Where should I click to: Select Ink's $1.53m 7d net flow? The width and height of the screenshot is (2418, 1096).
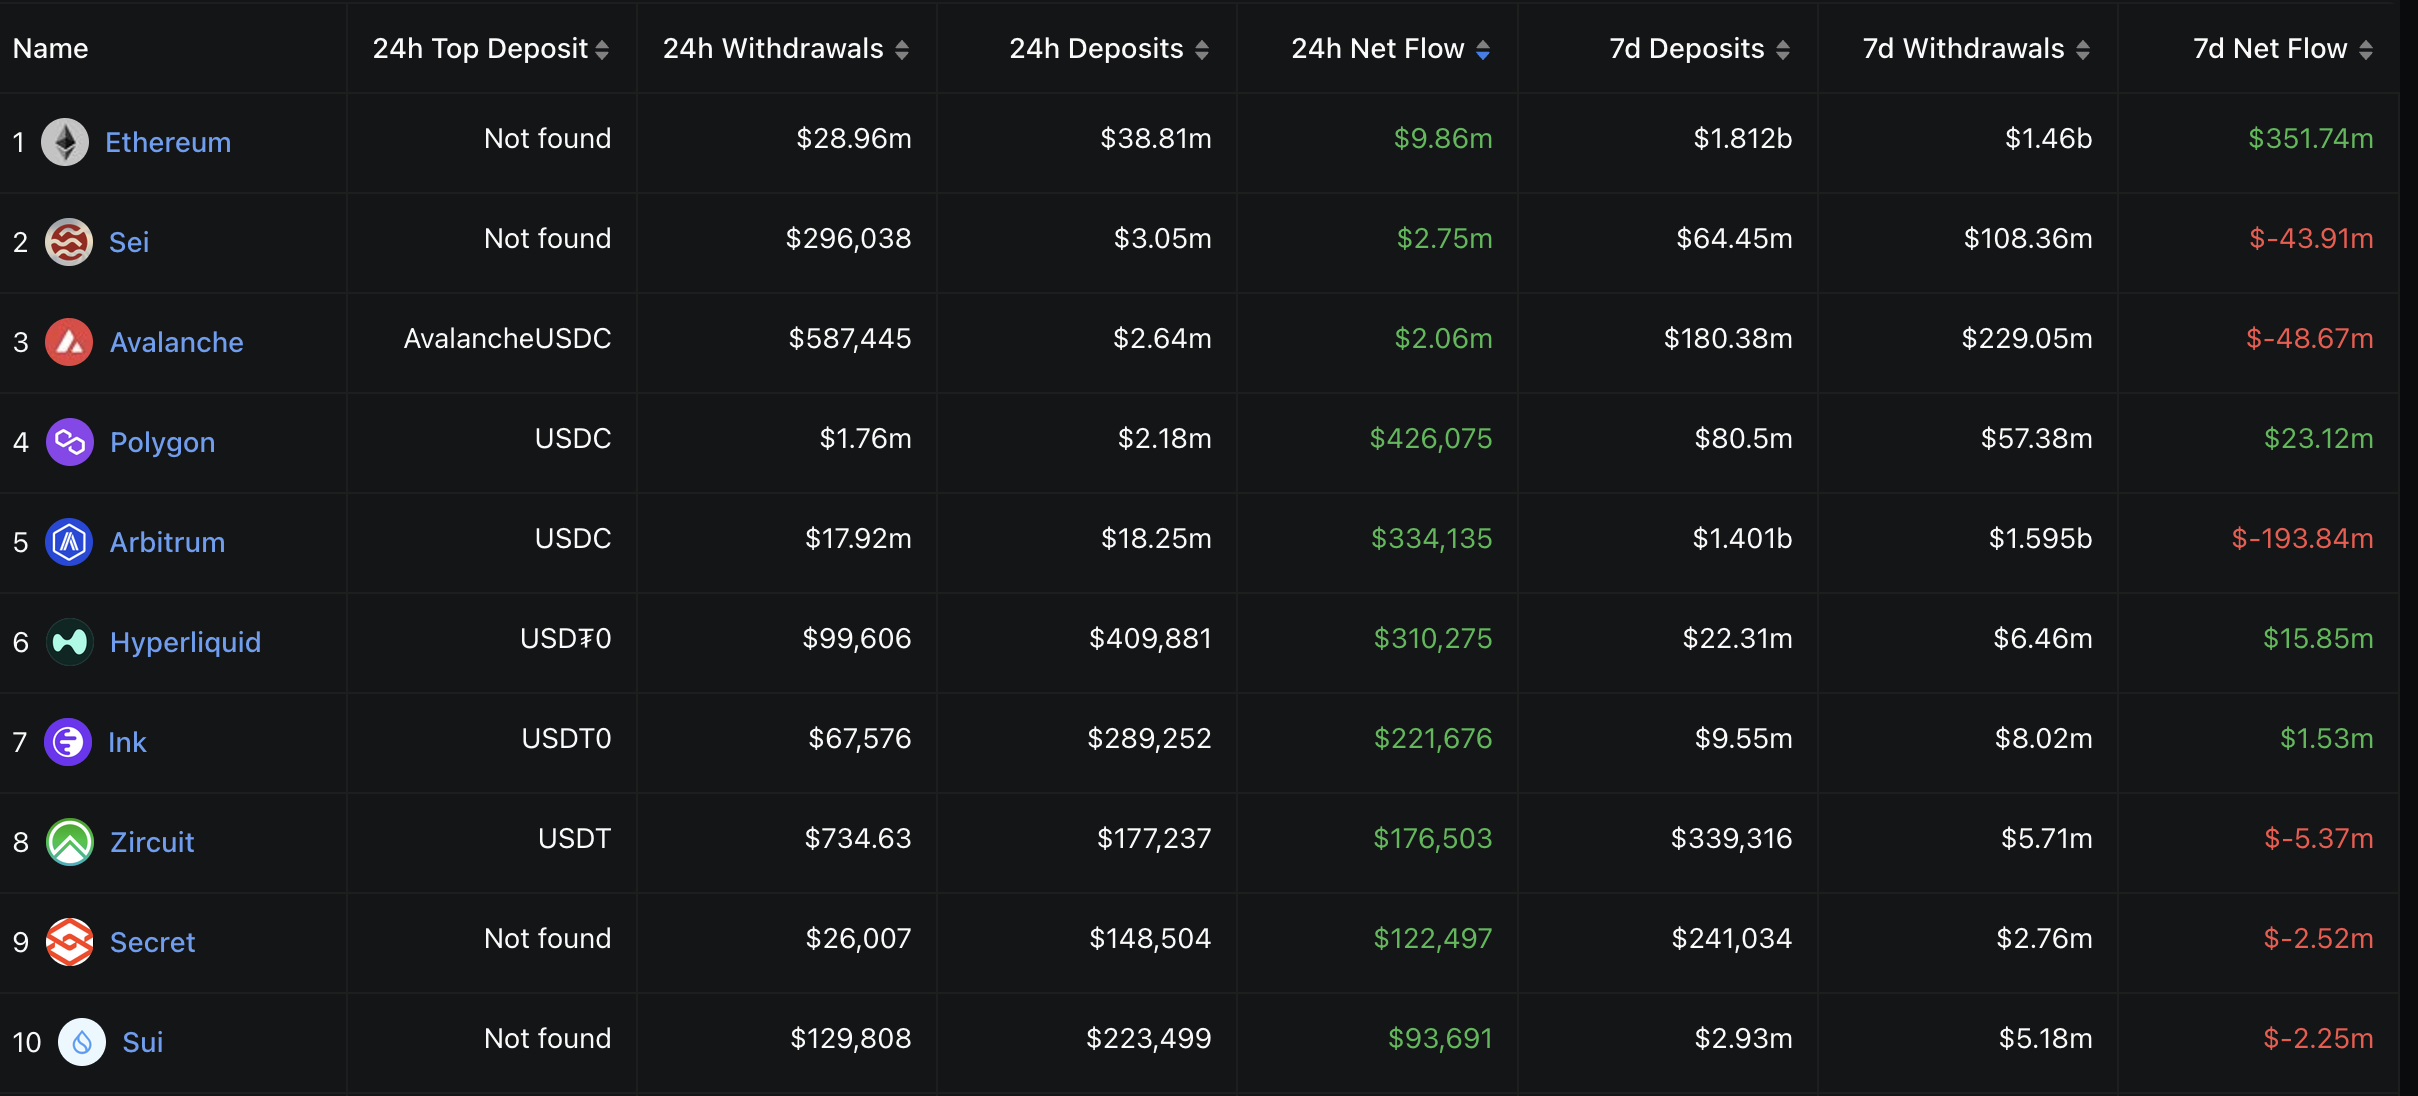coord(2327,739)
